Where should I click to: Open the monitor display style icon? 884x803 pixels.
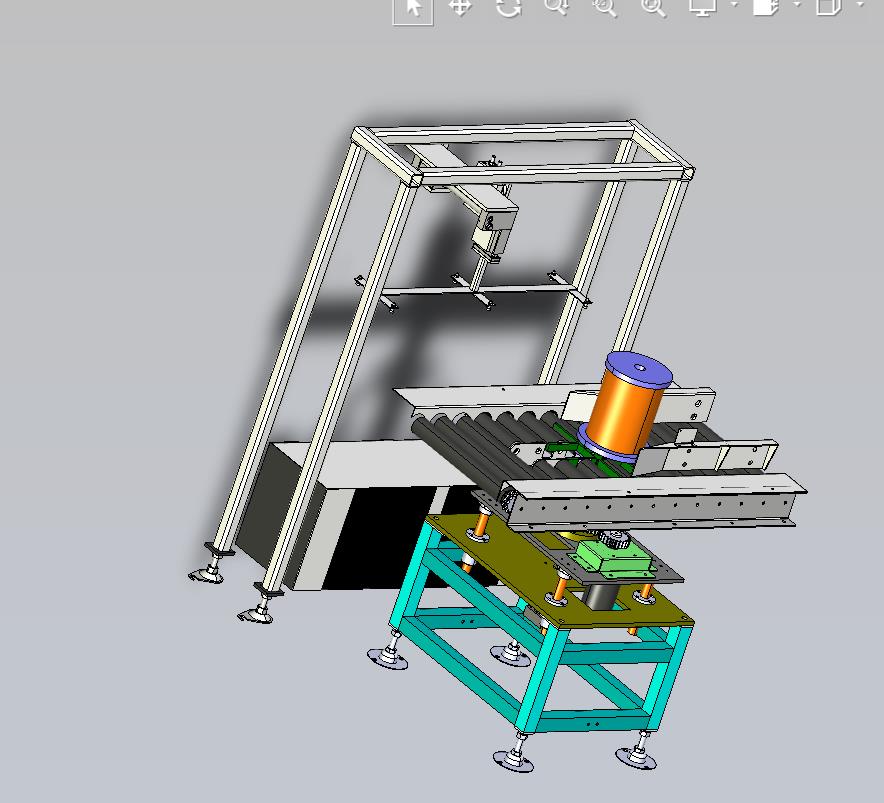703,7
